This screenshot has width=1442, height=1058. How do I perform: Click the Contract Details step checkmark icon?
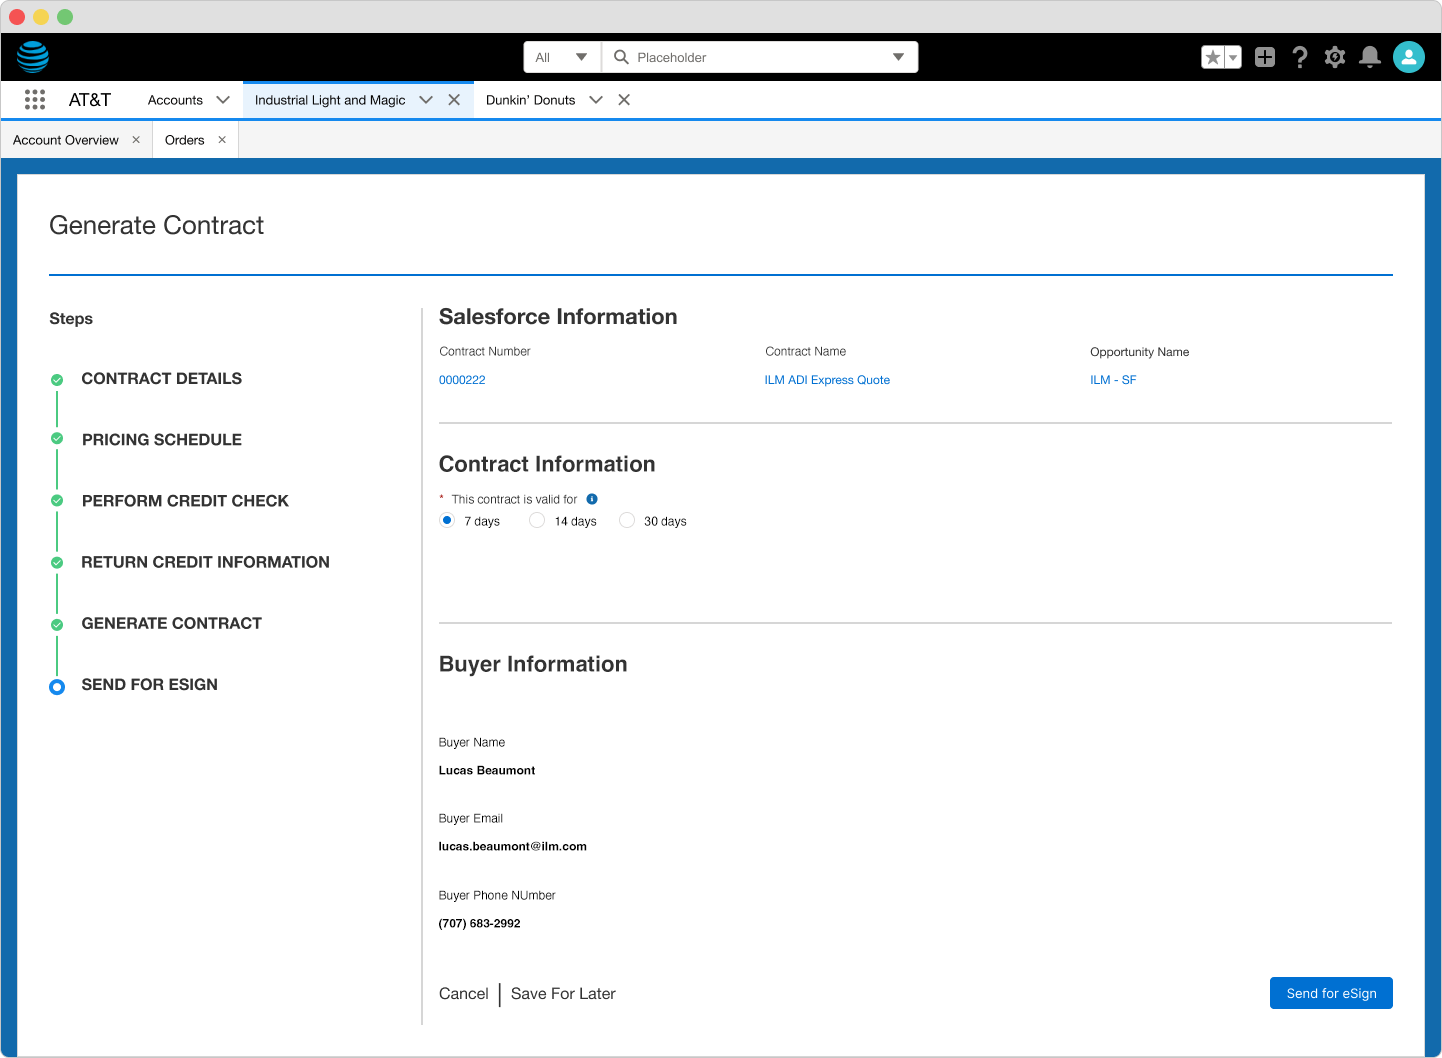tap(57, 380)
